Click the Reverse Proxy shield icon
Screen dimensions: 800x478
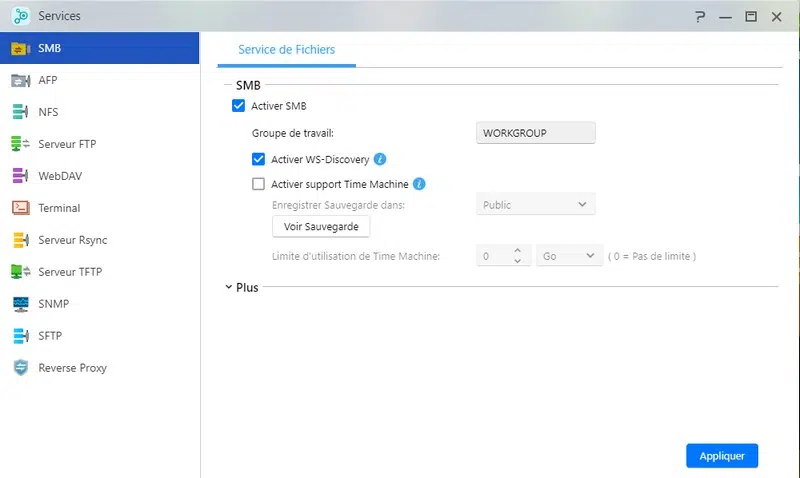click(21, 368)
